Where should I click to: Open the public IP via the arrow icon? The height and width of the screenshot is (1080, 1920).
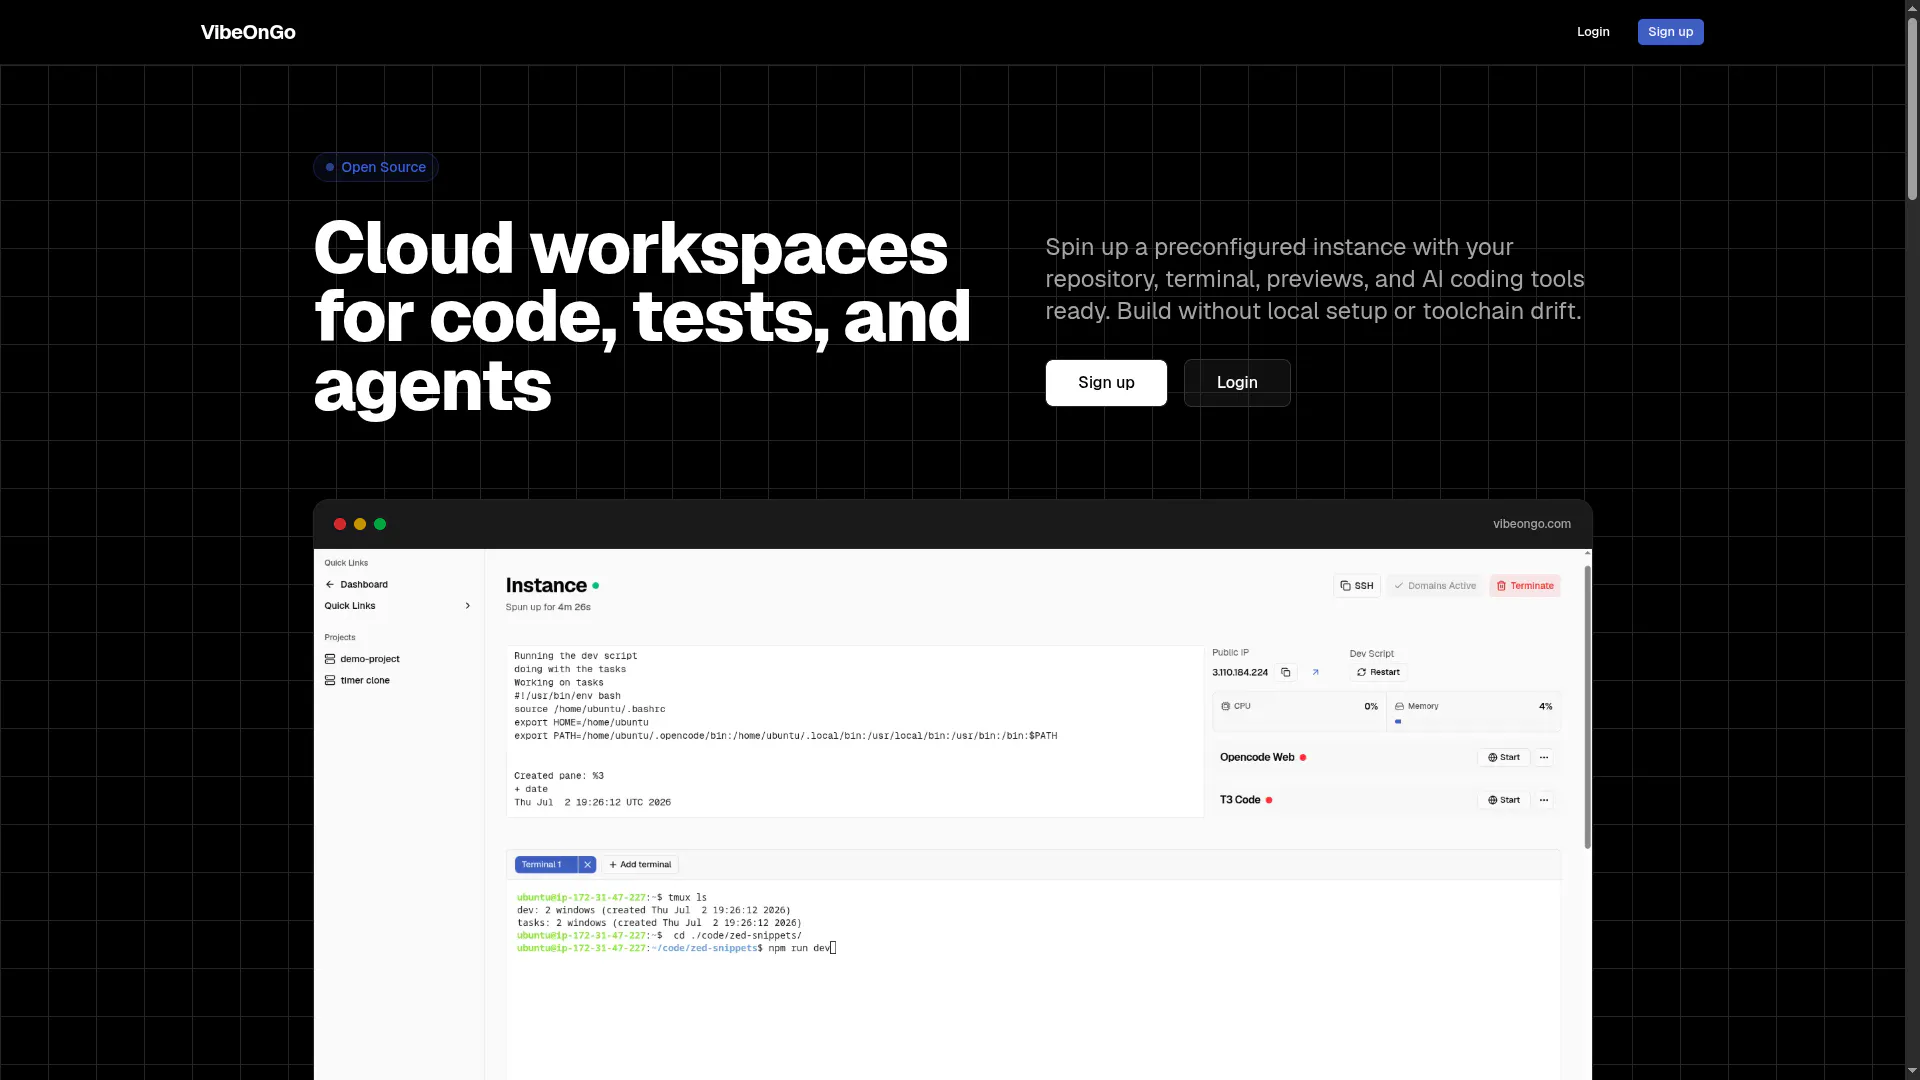click(x=1315, y=673)
